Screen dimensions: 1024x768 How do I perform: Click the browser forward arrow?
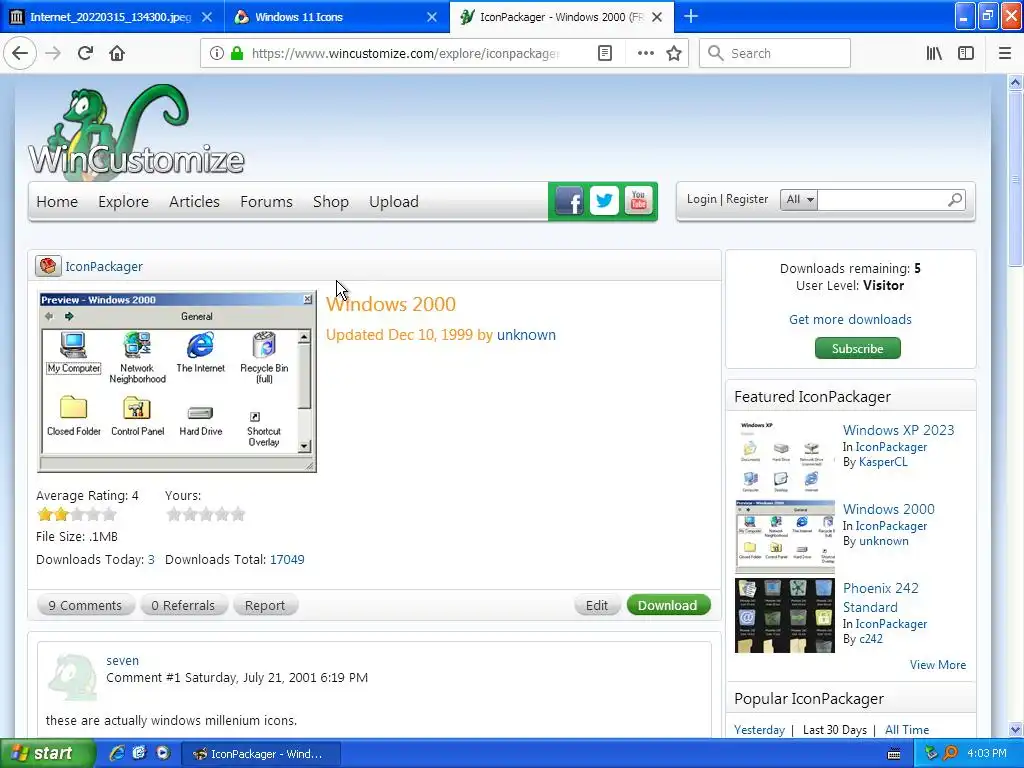(53, 53)
